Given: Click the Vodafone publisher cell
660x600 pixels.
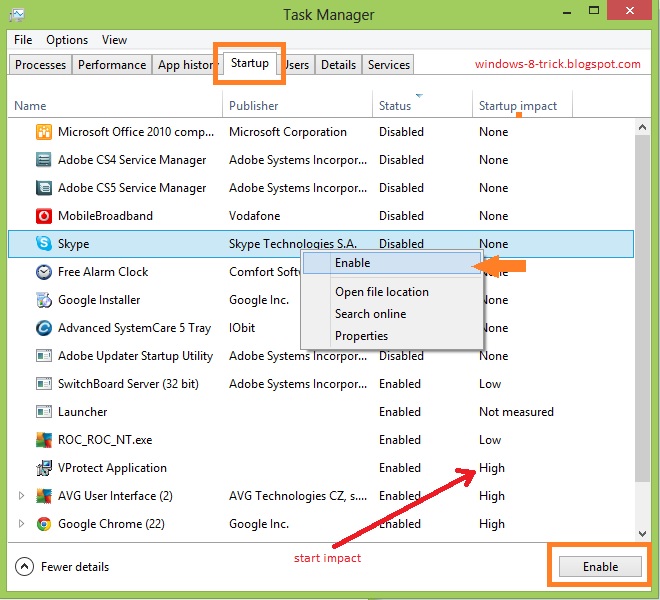Looking at the screenshot, I should pos(255,216).
